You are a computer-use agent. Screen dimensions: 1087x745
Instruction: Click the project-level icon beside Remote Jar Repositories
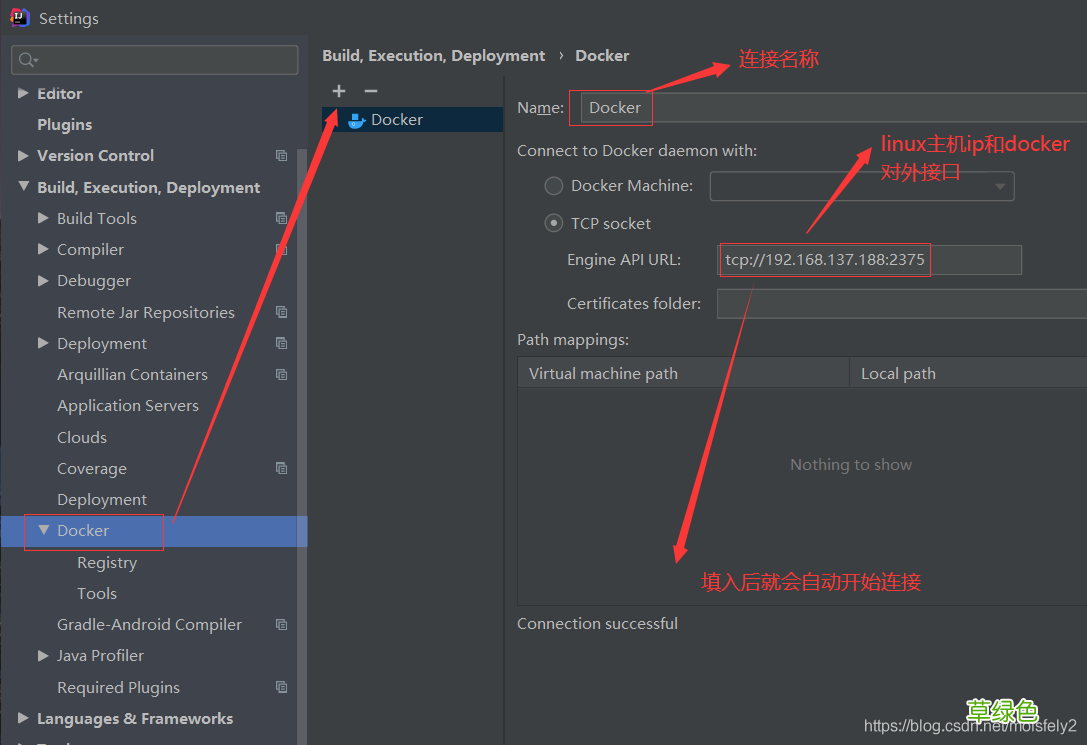coord(281,313)
